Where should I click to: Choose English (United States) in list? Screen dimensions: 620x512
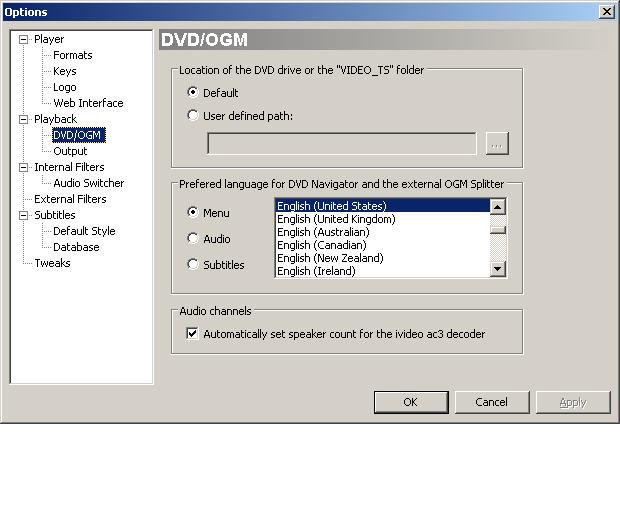382,206
